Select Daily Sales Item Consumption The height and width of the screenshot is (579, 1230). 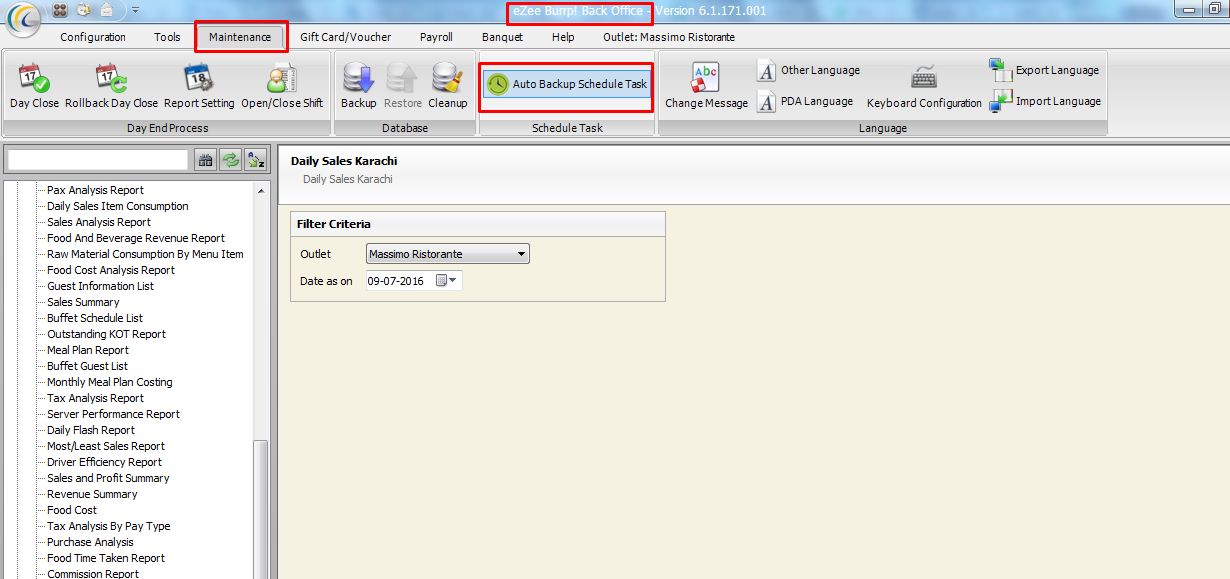[x=117, y=206]
